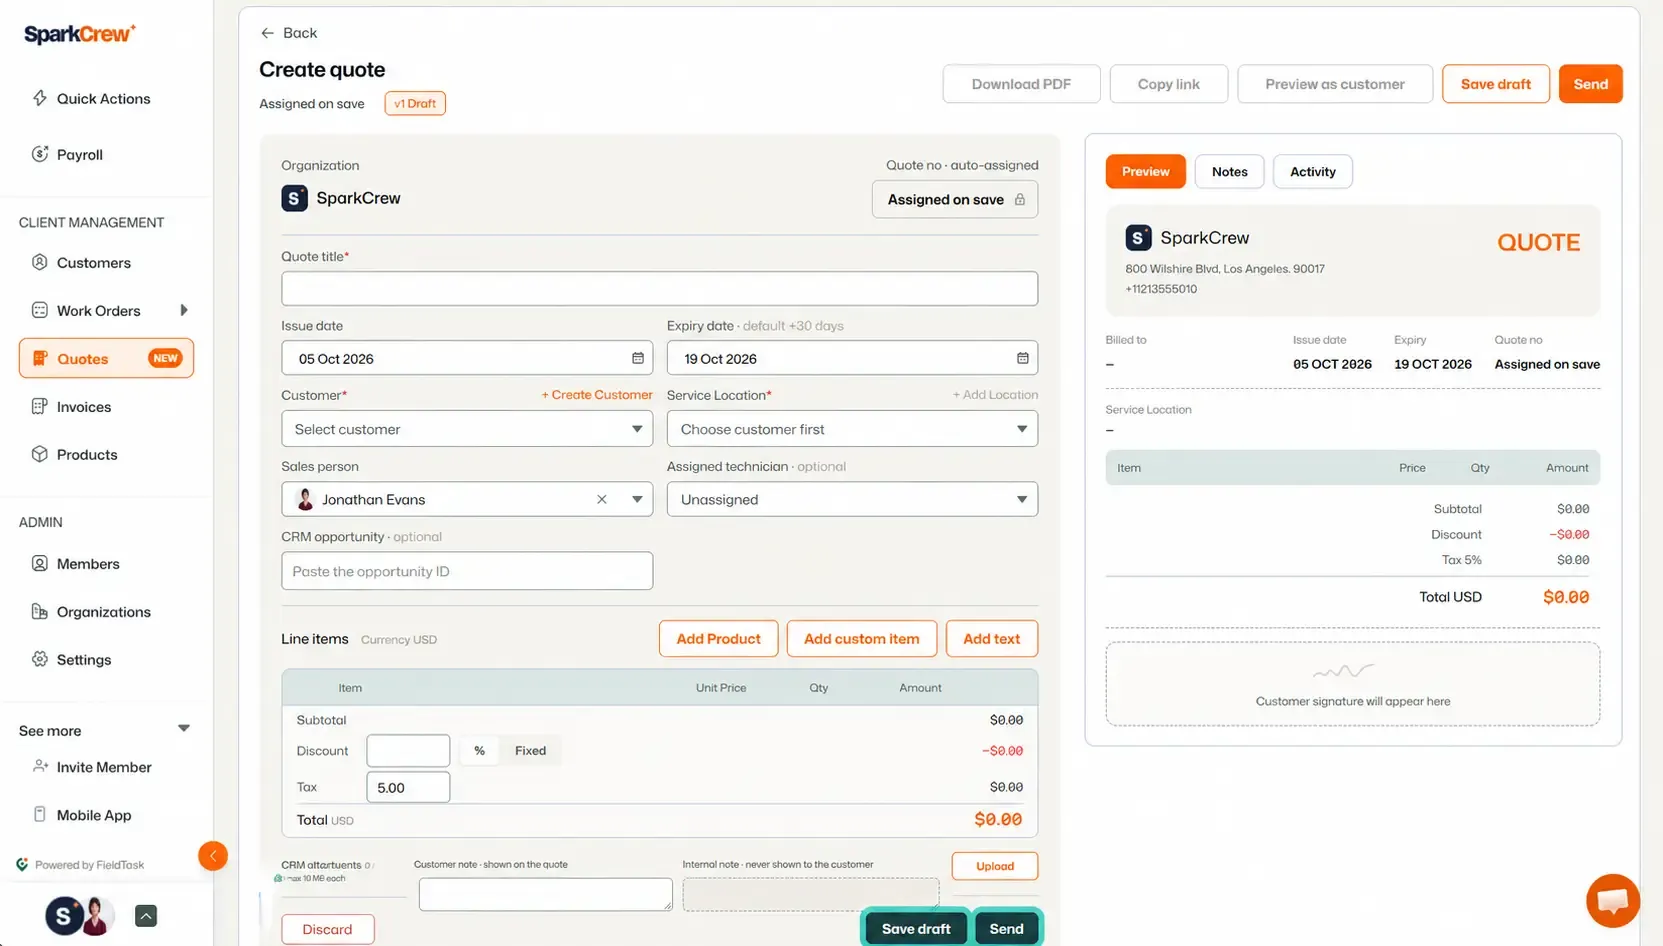The height and width of the screenshot is (946, 1663).
Task: Click the up-arrow icon beside the avatar
Action: pos(146,916)
